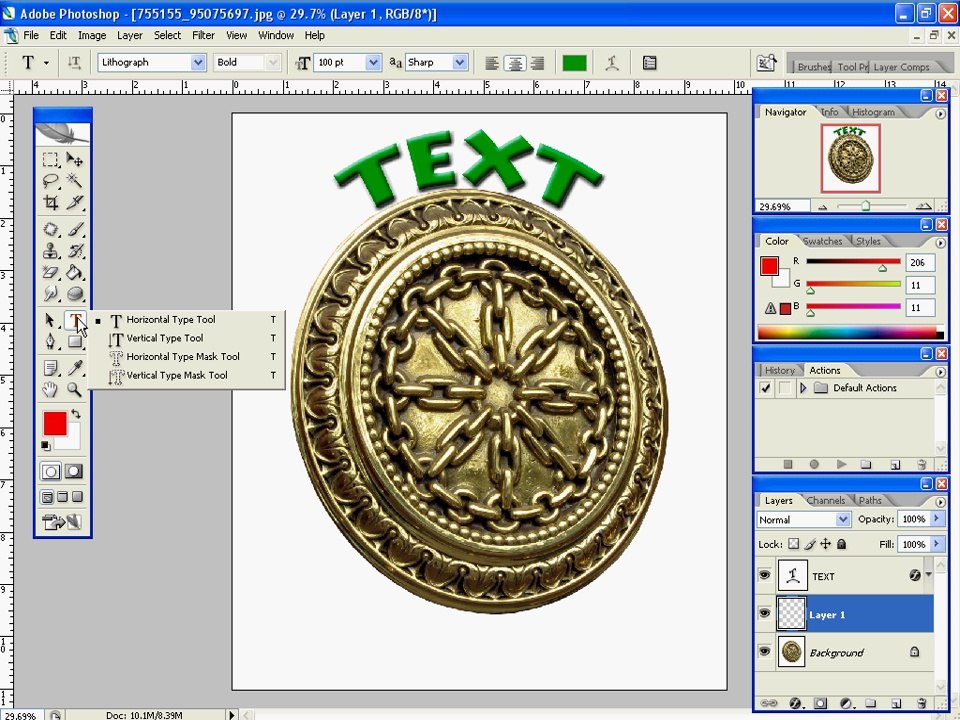Image resolution: width=960 pixels, height=720 pixels.
Task: Choose Vertical Type Tool from flyout
Action: 187,338
